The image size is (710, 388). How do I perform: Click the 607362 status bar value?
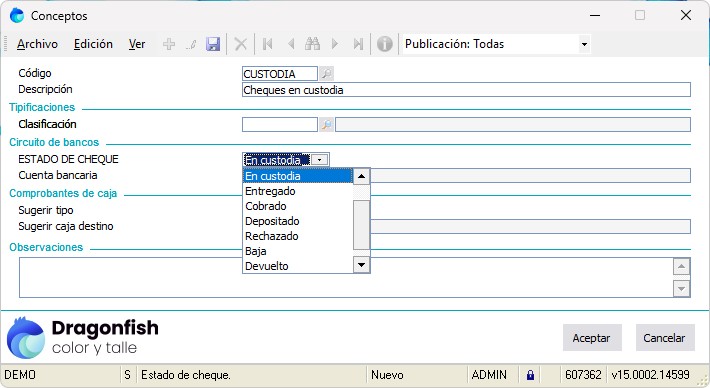click(x=583, y=375)
